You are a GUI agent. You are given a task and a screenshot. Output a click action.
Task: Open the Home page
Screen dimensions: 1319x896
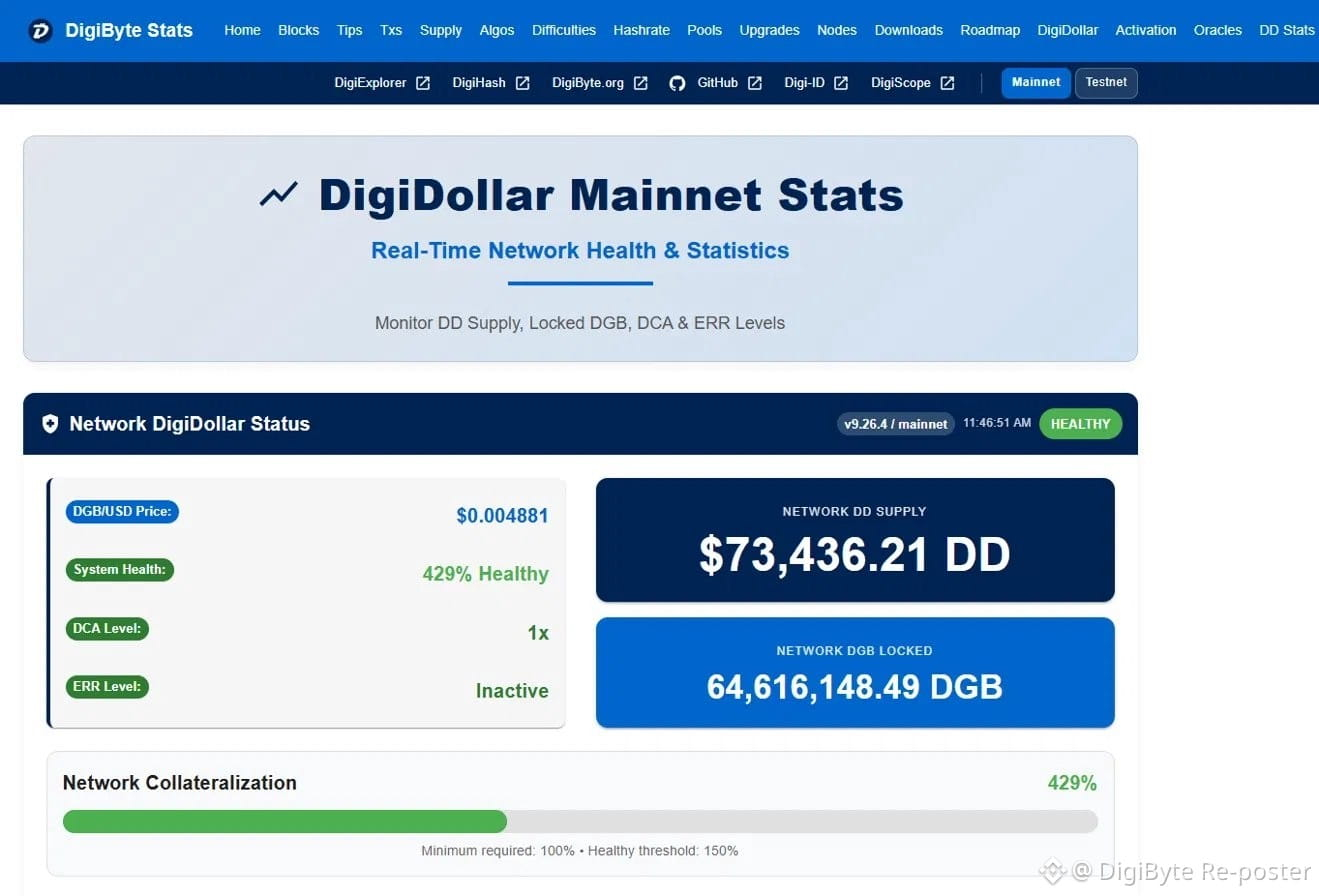tap(242, 30)
